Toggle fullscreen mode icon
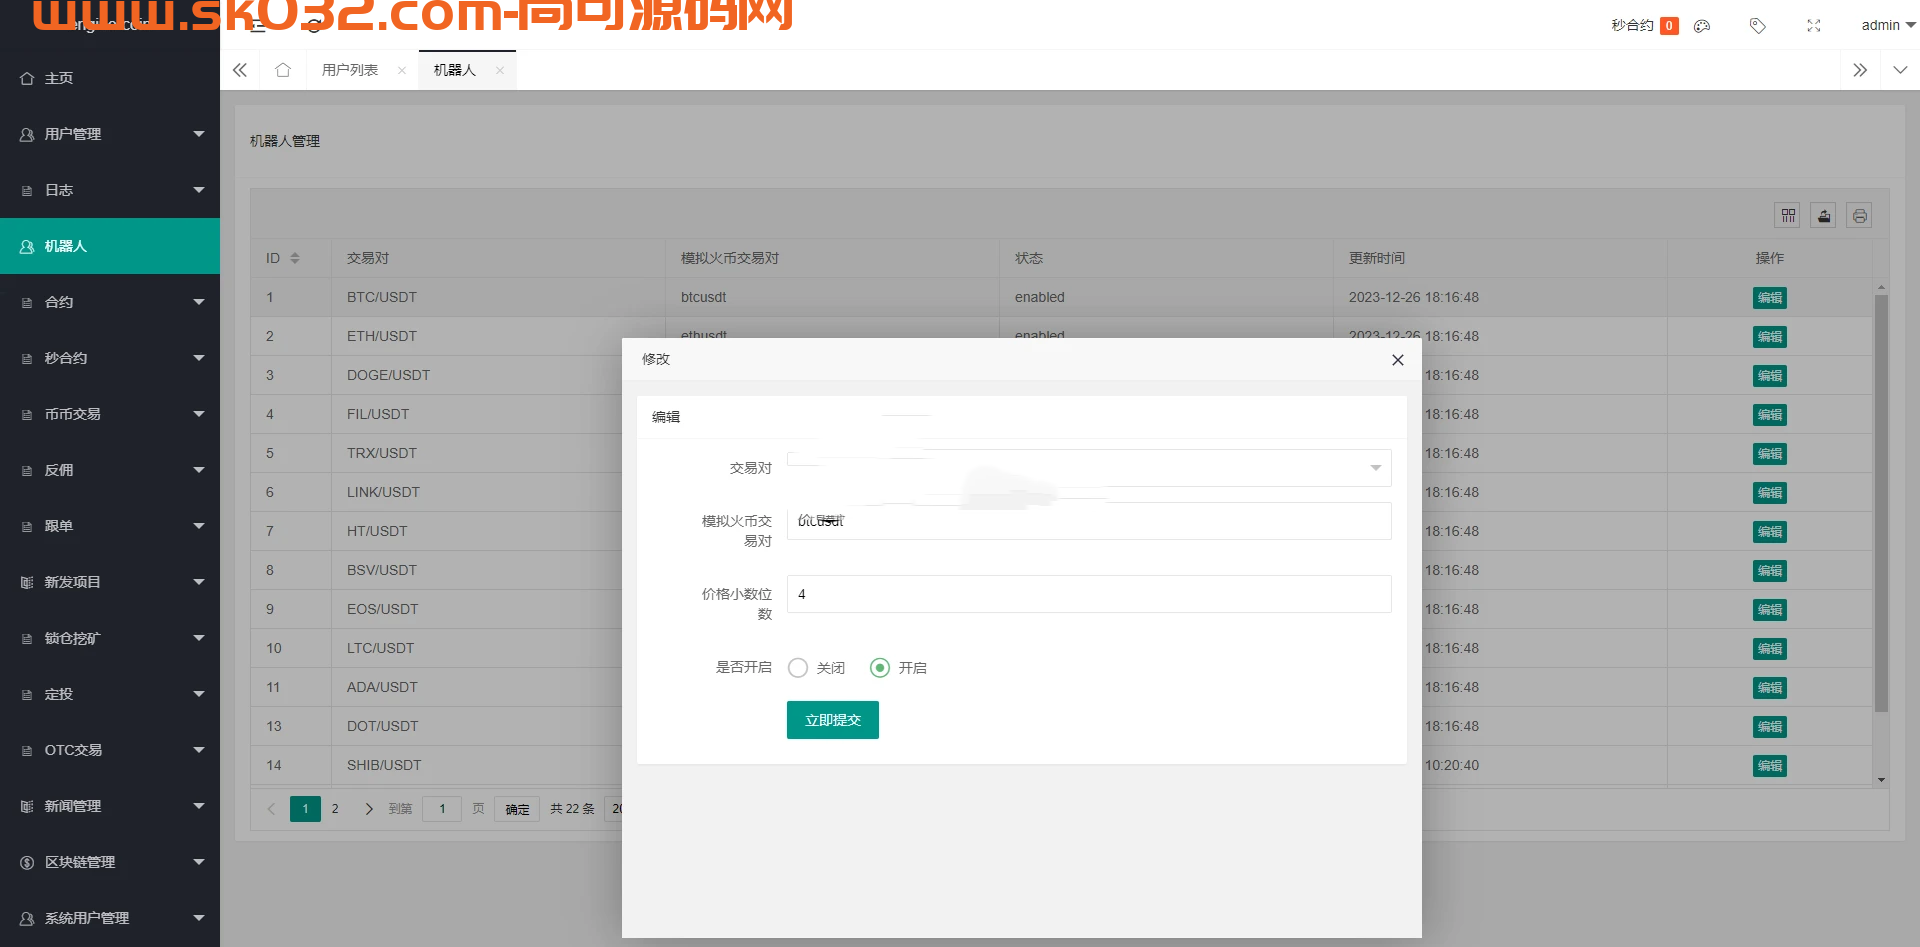This screenshot has height=947, width=1920. (1814, 26)
